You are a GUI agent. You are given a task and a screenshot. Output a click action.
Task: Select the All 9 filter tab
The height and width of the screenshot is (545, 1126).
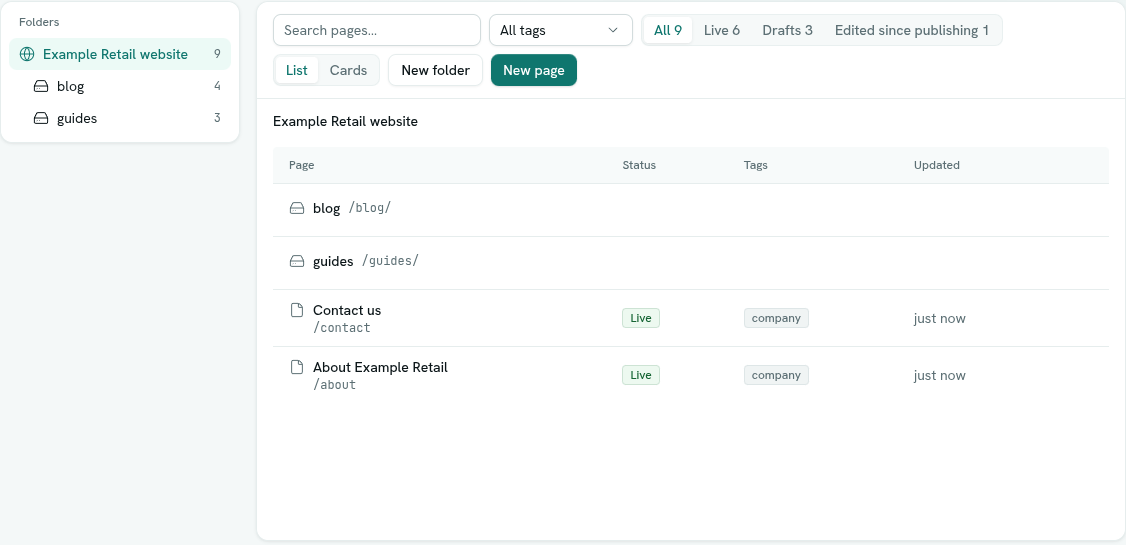tap(668, 30)
